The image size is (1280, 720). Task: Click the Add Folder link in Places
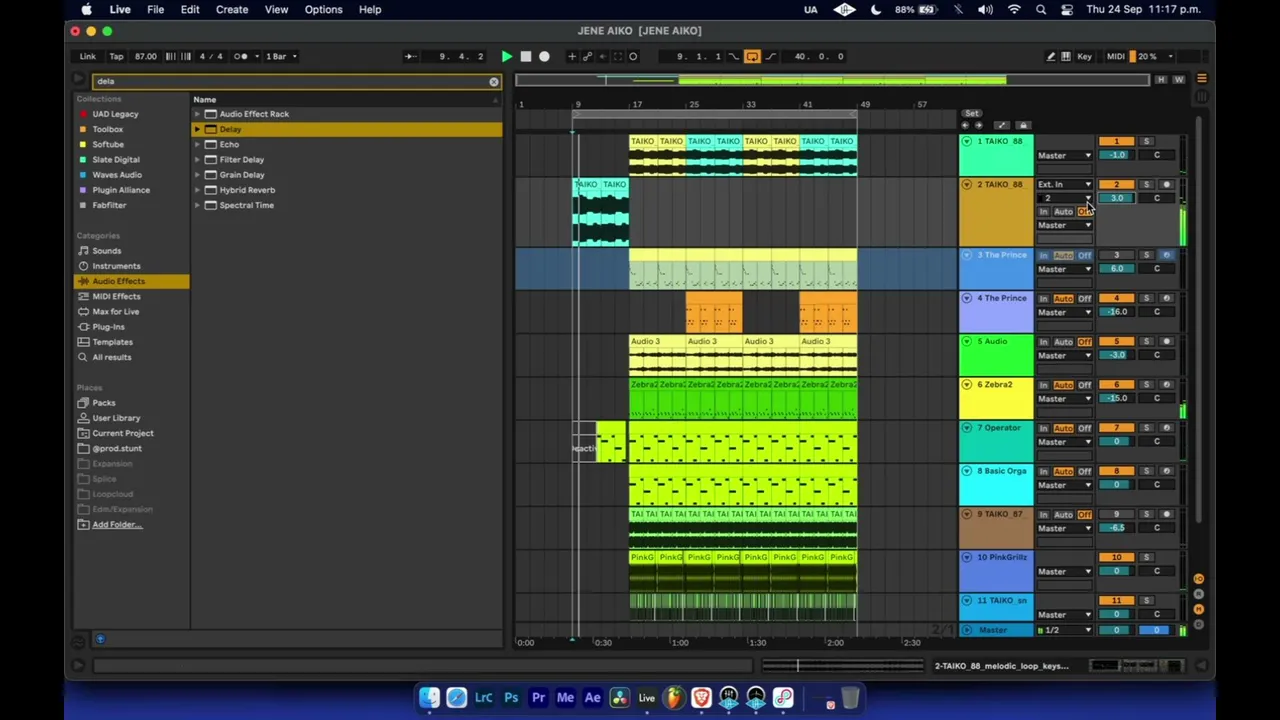(x=117, y=524)
